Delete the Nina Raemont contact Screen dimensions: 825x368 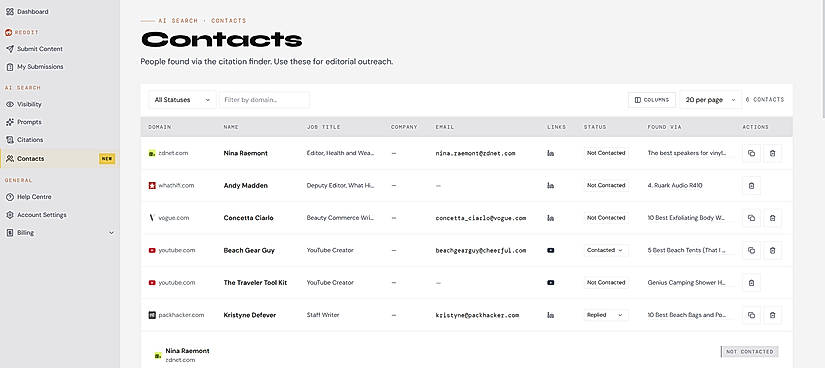click(772, 153)
